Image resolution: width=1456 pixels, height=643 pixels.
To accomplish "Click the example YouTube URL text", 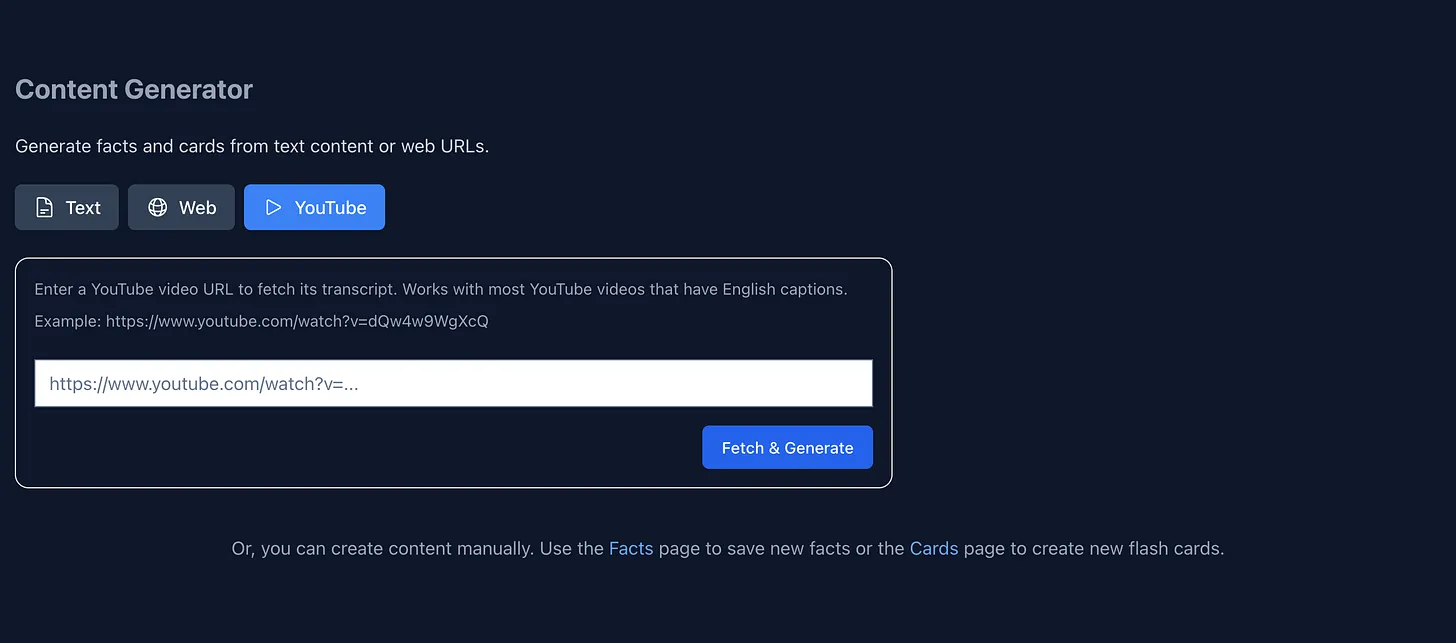I will click(297, 321).
